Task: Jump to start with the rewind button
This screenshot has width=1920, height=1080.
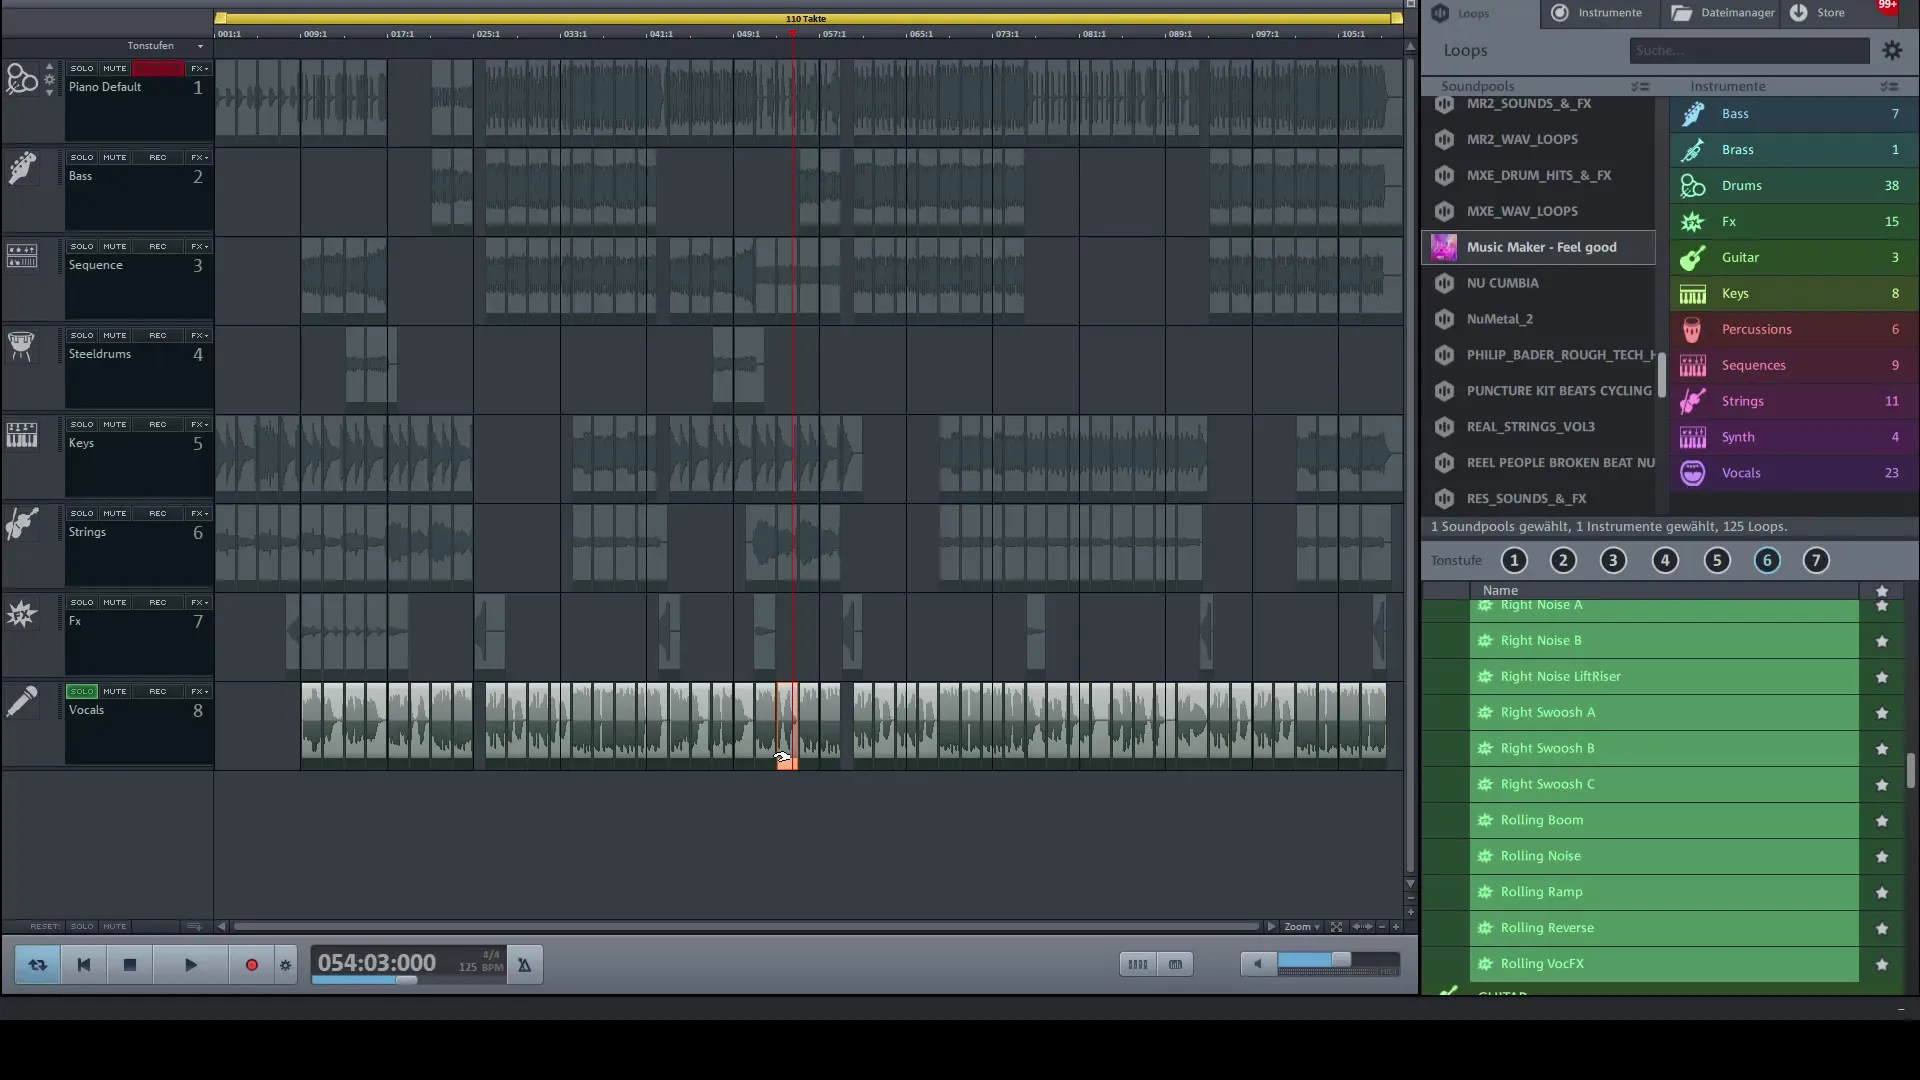Action: point(84,965)
